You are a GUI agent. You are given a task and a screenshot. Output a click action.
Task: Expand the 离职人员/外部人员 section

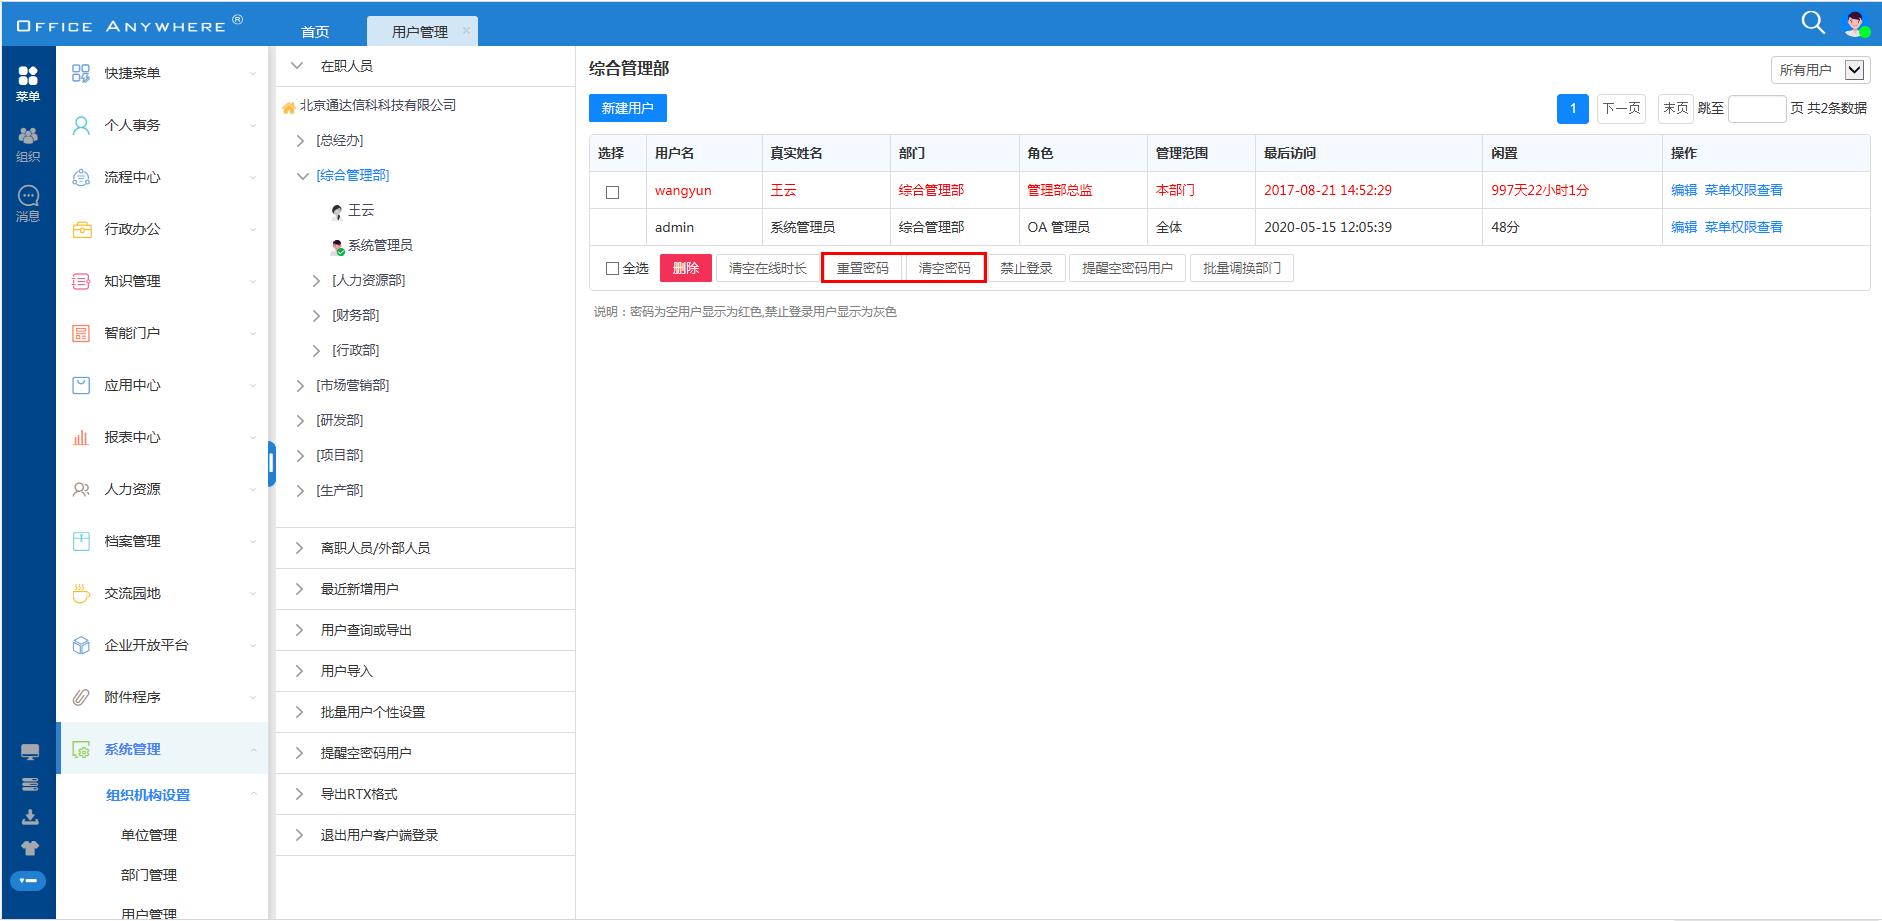tap(299, 548)
